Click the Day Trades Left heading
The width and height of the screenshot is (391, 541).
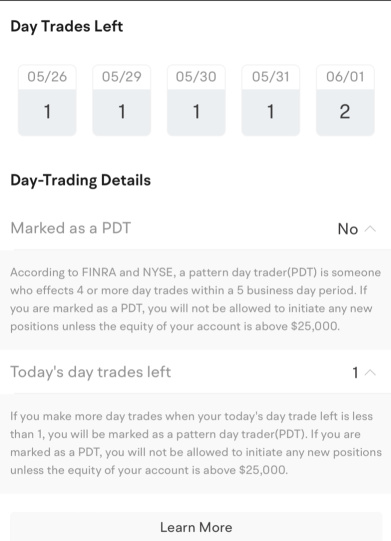pos(67,27)
